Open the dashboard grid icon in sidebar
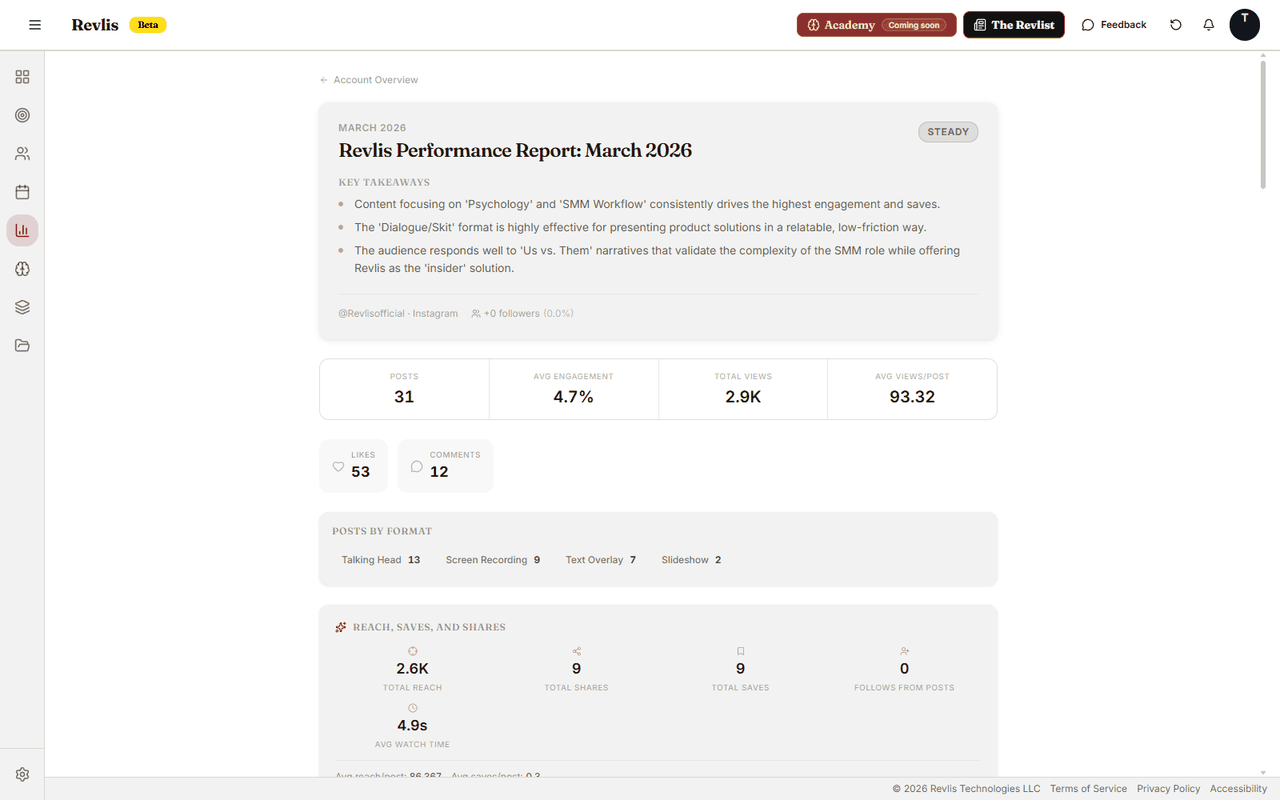 (x=22, y=77)
